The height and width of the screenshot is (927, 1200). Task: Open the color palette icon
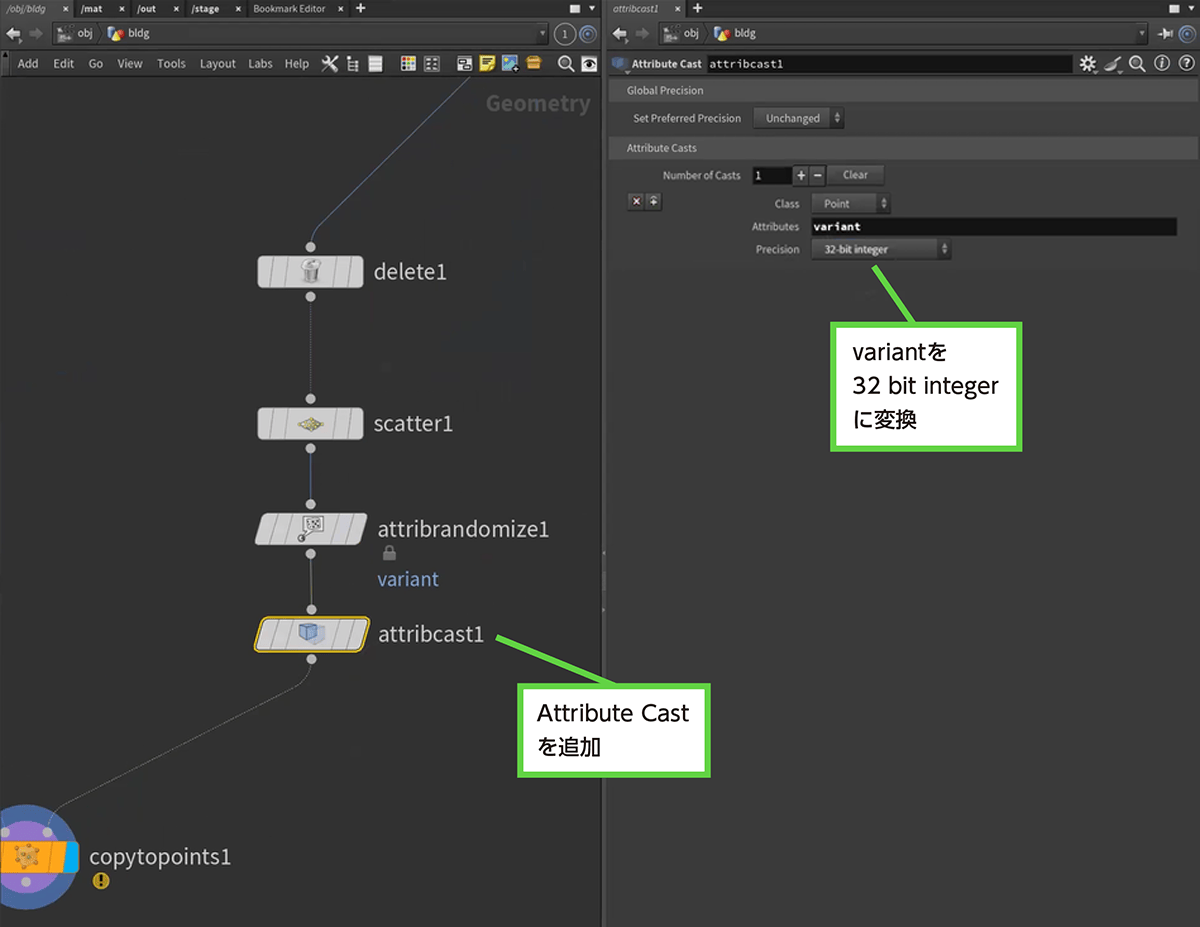click(x=408, y=63)
